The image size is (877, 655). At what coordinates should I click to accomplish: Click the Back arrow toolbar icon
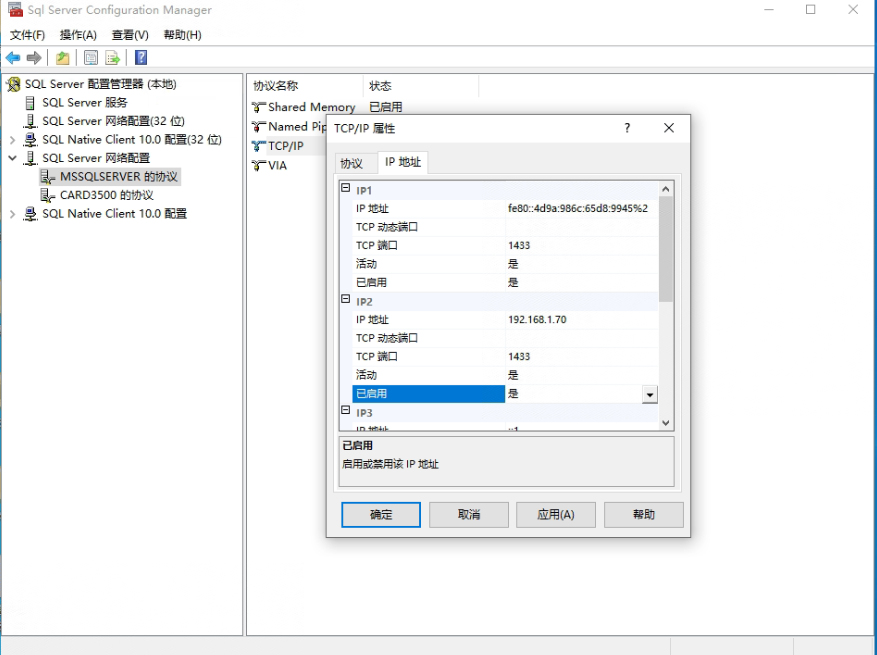tap(13, 58)
